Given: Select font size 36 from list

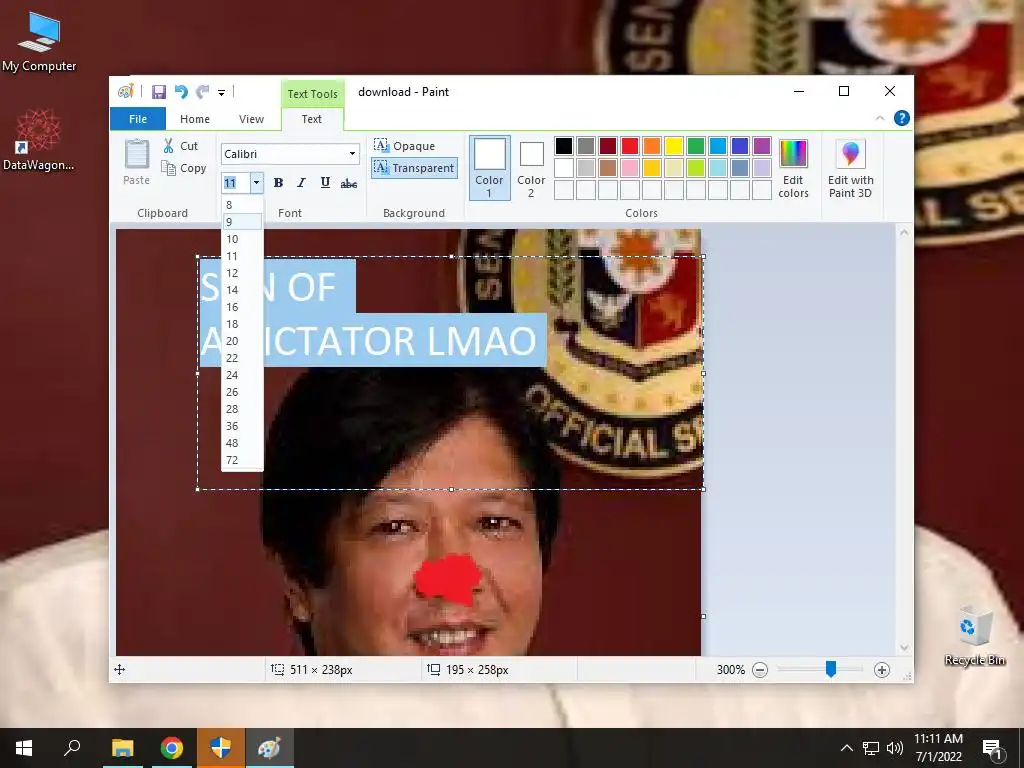Looking at the screenshot, I should point(242,426).
